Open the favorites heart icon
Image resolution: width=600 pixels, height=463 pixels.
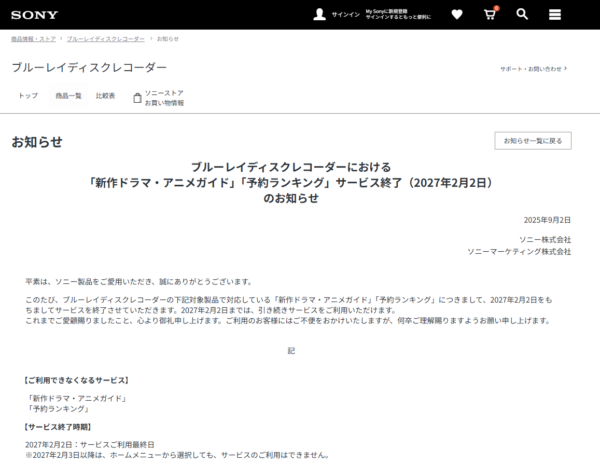(x=457, y=15)
